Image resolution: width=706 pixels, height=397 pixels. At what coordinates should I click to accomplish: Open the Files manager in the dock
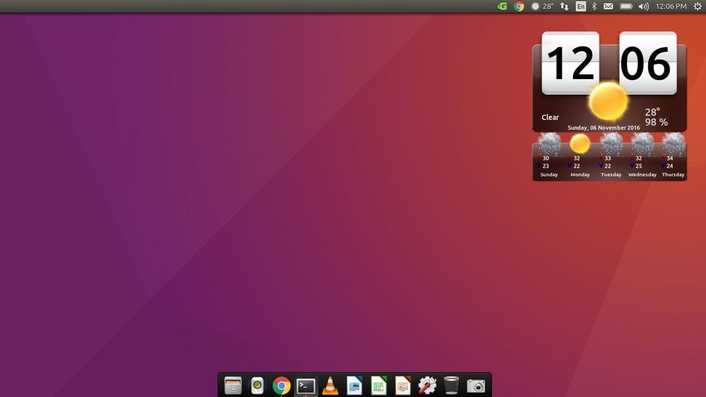click(233, 386)
